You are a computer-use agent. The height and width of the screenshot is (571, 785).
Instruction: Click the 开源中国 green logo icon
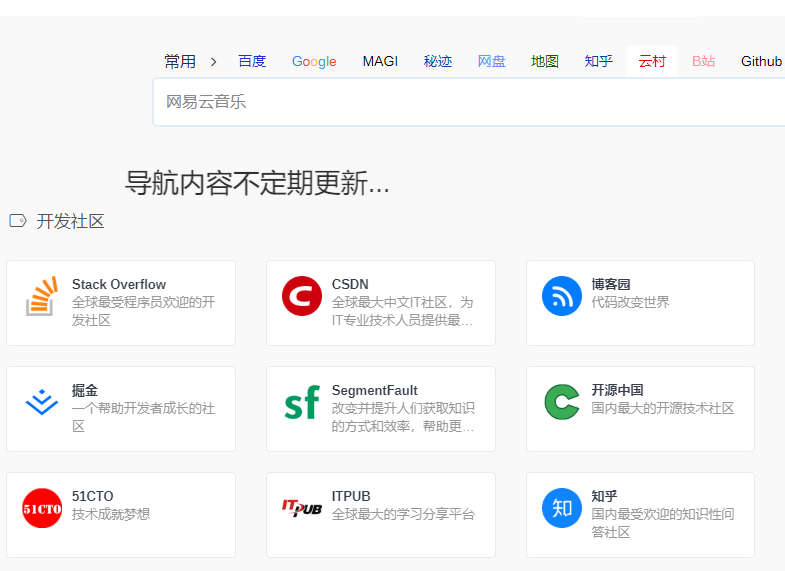(x=562, y=402)
